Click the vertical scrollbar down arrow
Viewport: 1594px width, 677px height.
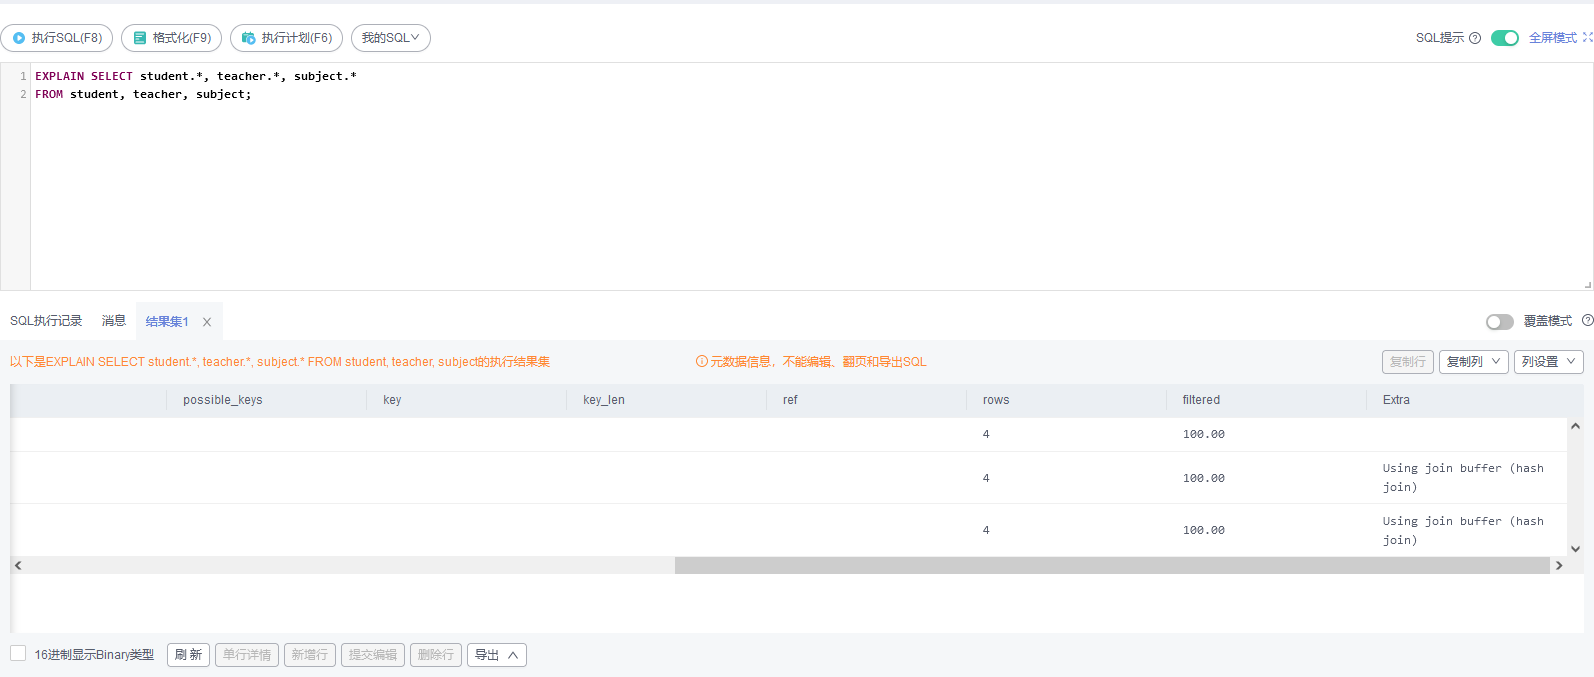coord(1575,548)
